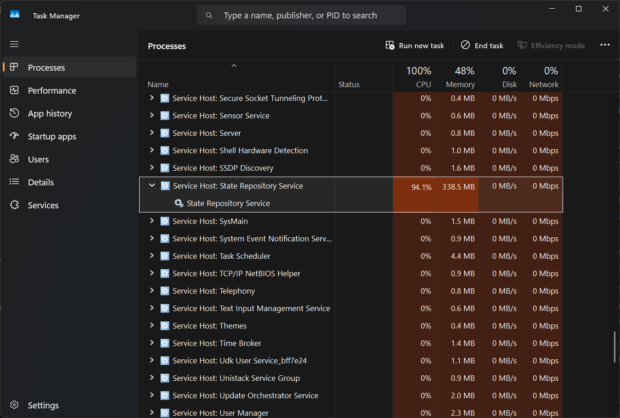Click the Run new task button
This screenshot has width=620, height=418.
tap(415, 45)
